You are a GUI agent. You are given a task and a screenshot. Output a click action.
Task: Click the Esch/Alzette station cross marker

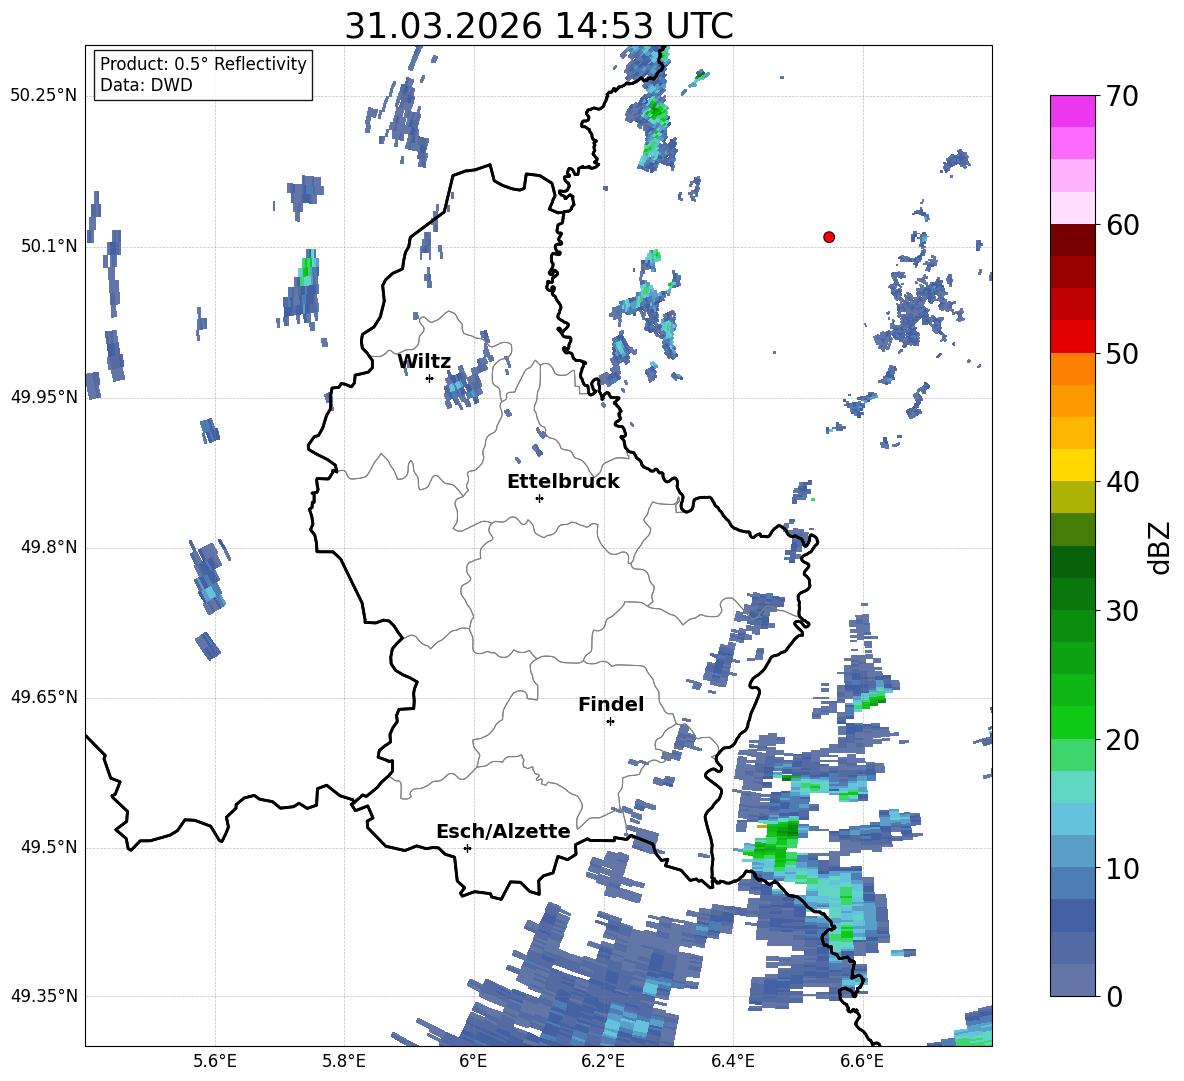(x=467, y=848)
